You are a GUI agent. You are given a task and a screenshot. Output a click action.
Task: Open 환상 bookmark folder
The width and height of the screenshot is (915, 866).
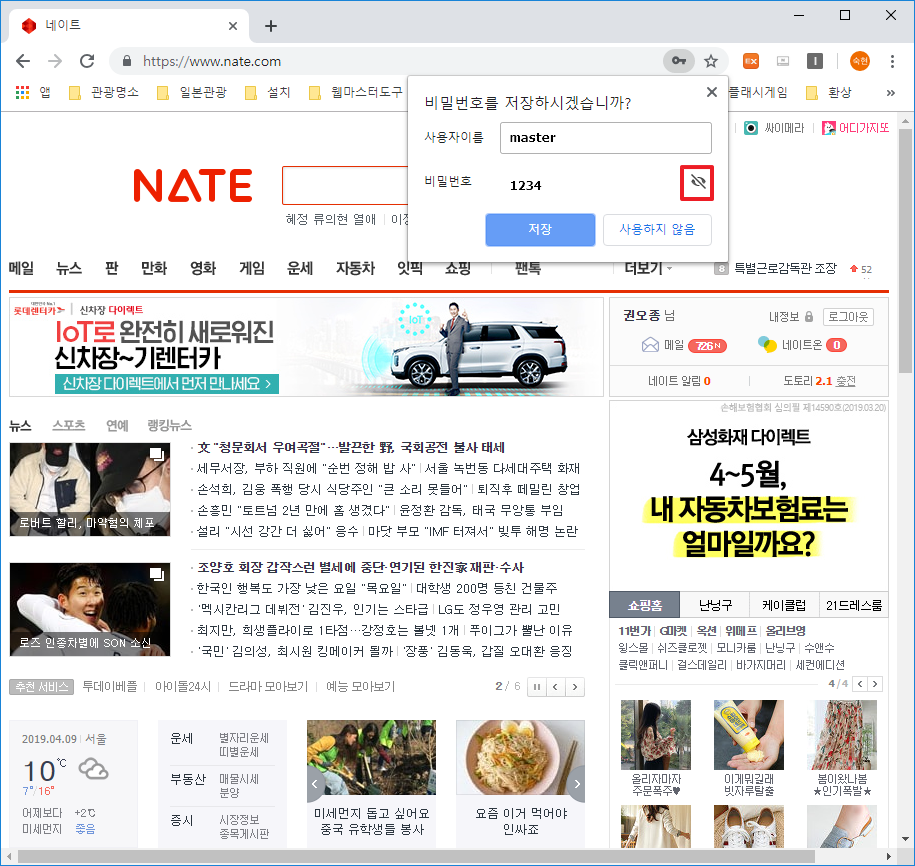(x=829, y=92)
